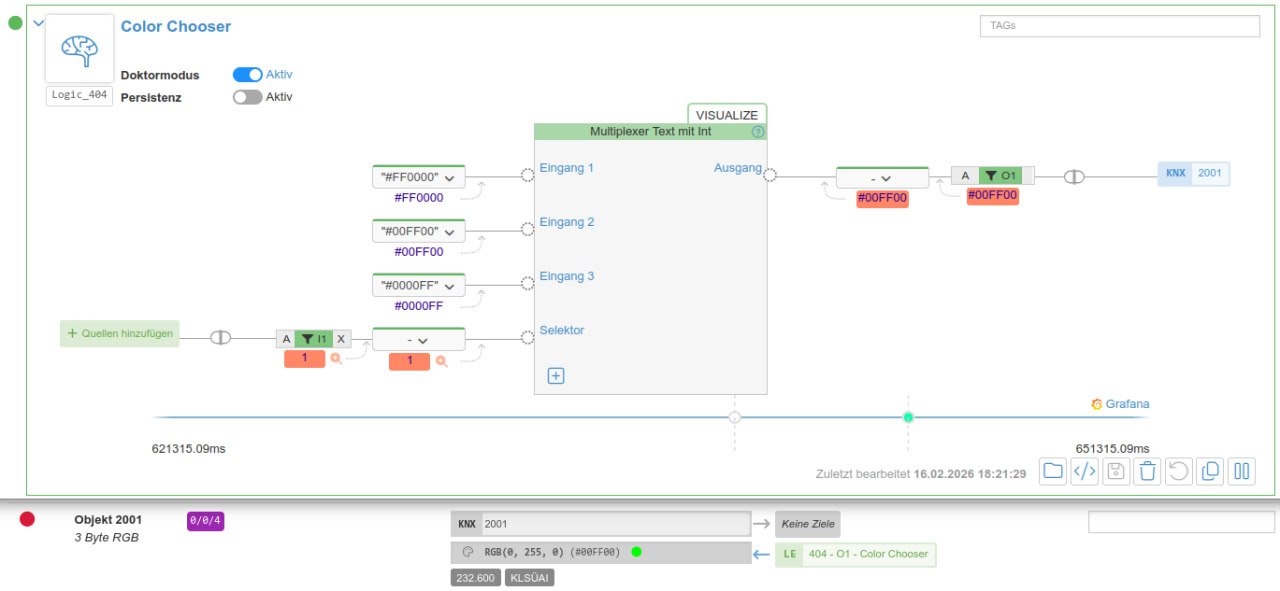Click Quellen hinzufügen button
Viewport: 1280px width, 591px height.
(120, 334)
